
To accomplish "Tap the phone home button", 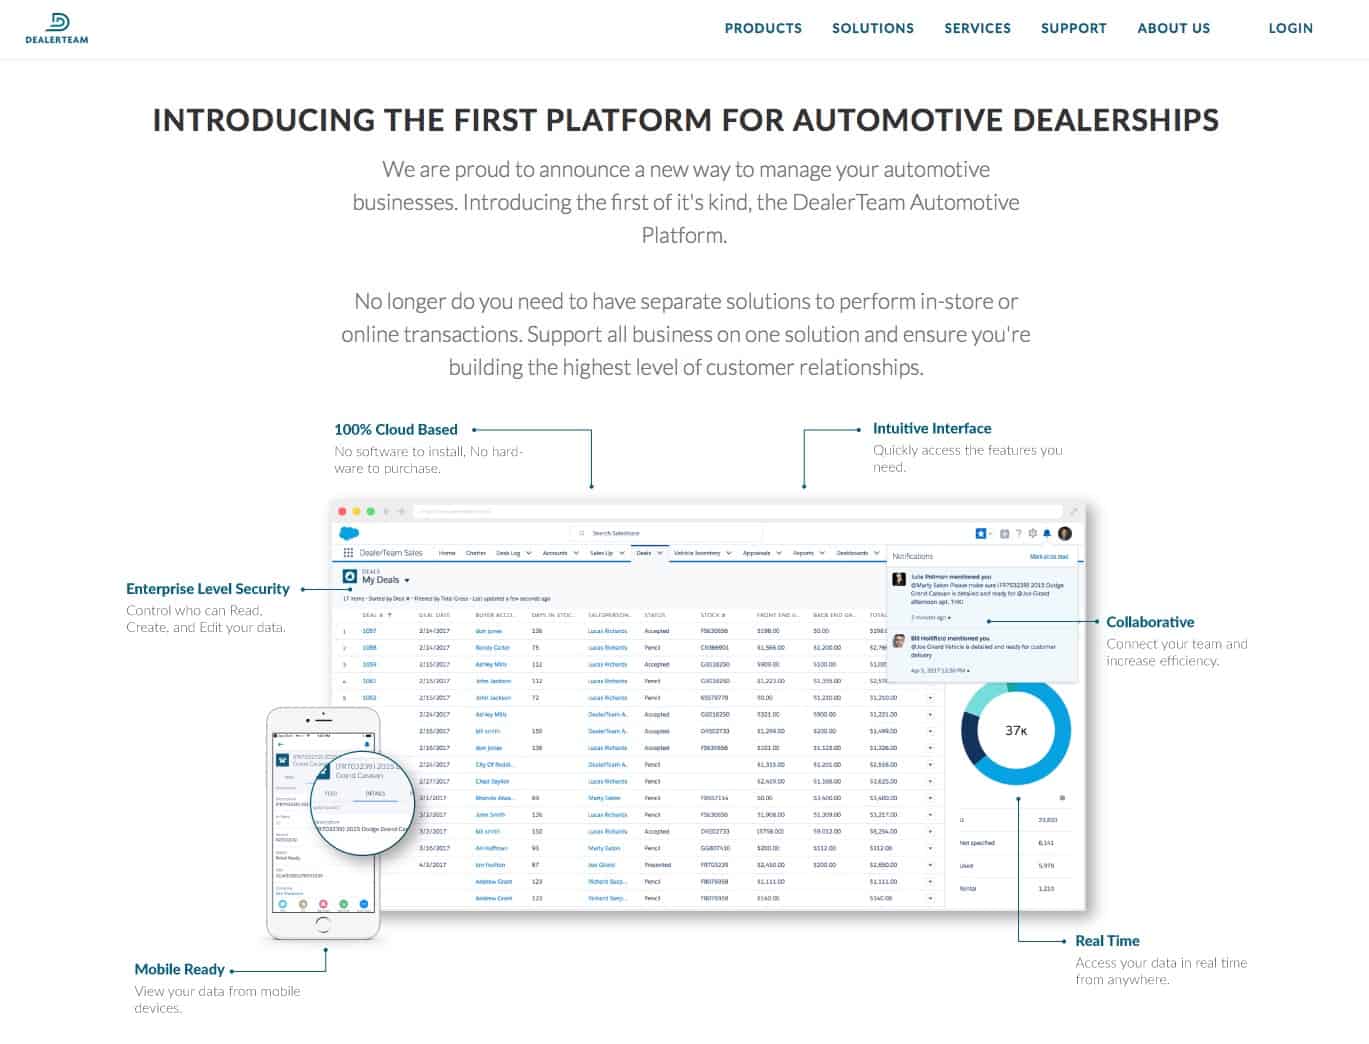I will 323,924.
